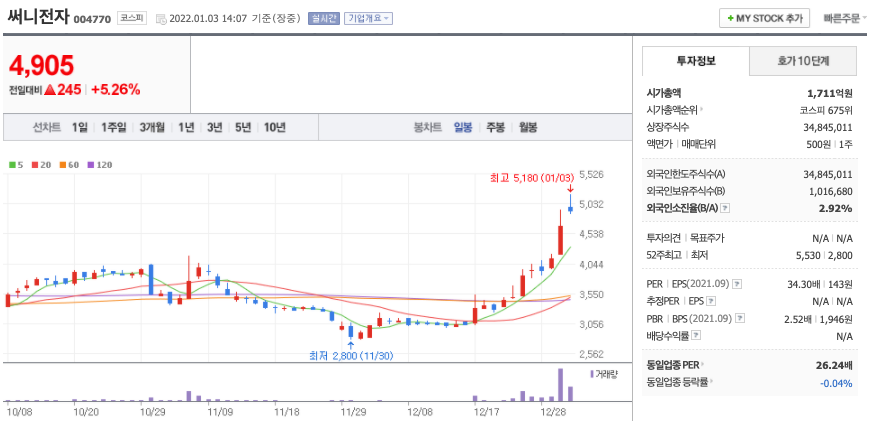Click the +5.26% change rate
Image resolution: width=872 pixels, height=421 pixels.
116,90
